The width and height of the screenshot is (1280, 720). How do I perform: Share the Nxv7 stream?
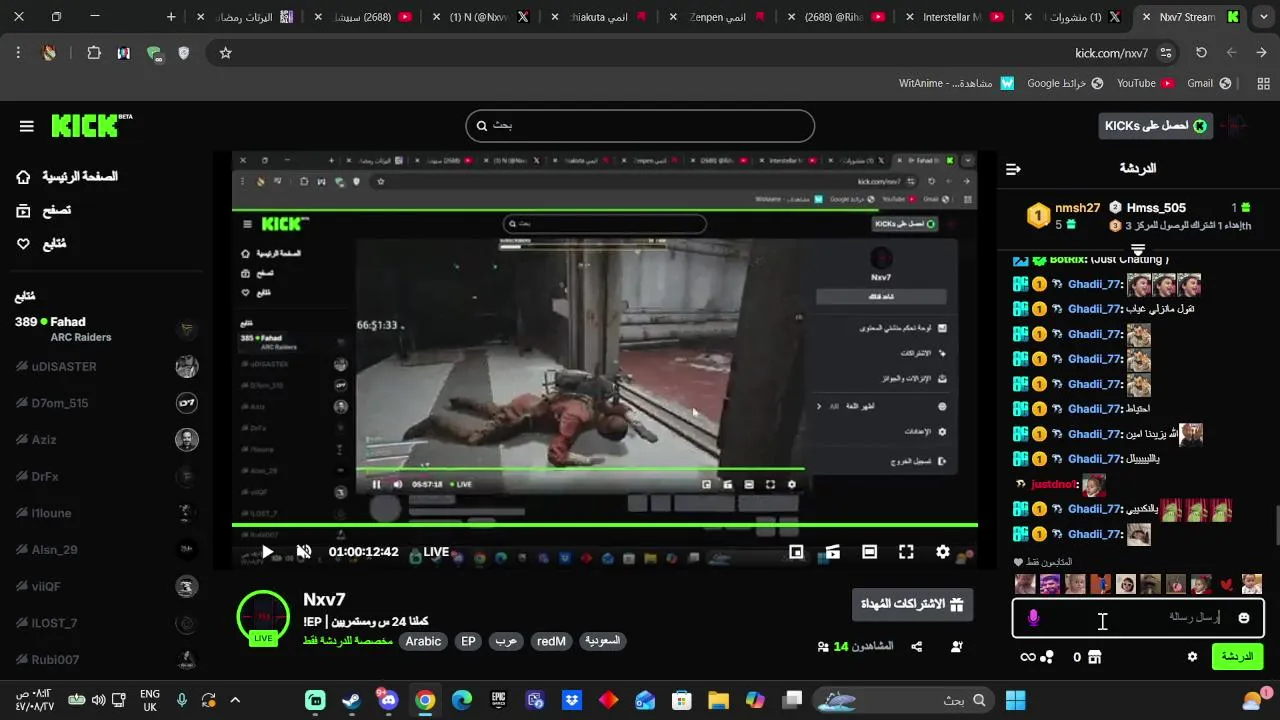(917, 647)
